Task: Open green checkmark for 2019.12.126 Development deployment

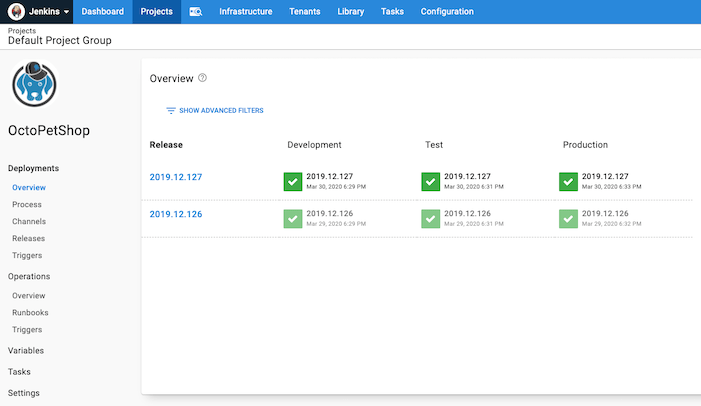Action: coord(293,219)
